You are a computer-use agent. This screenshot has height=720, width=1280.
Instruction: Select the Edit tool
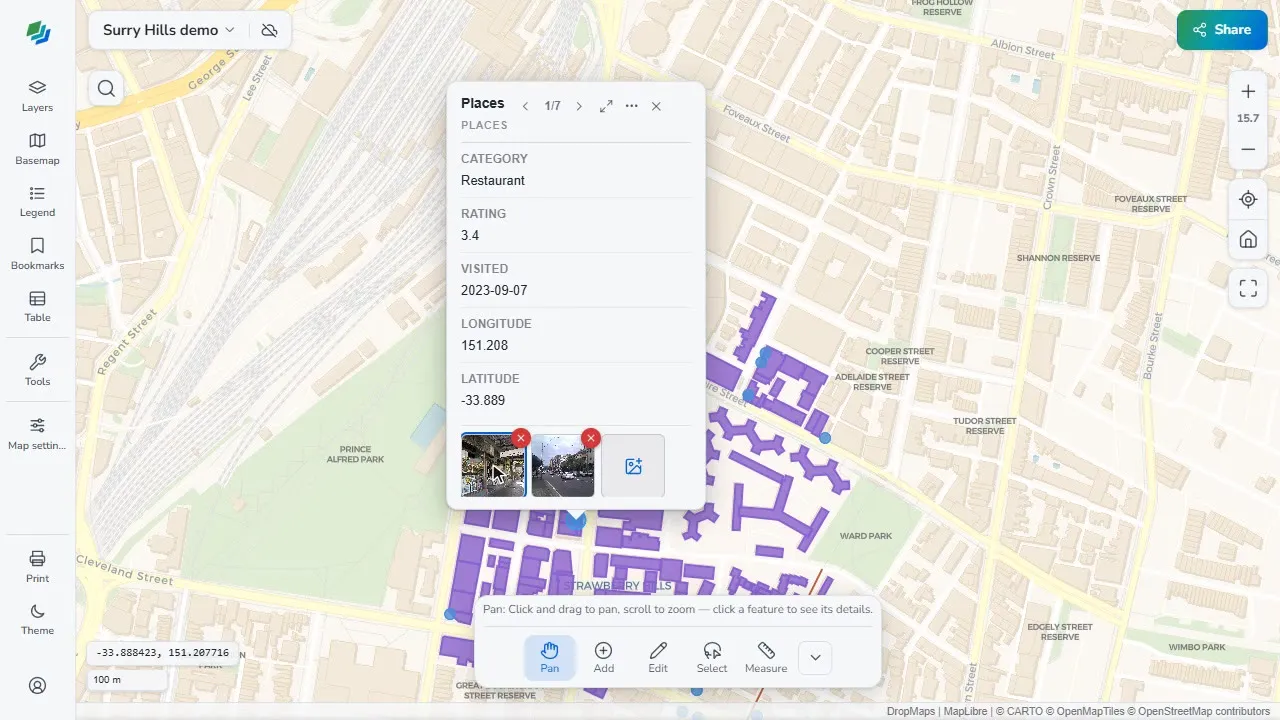658,657
